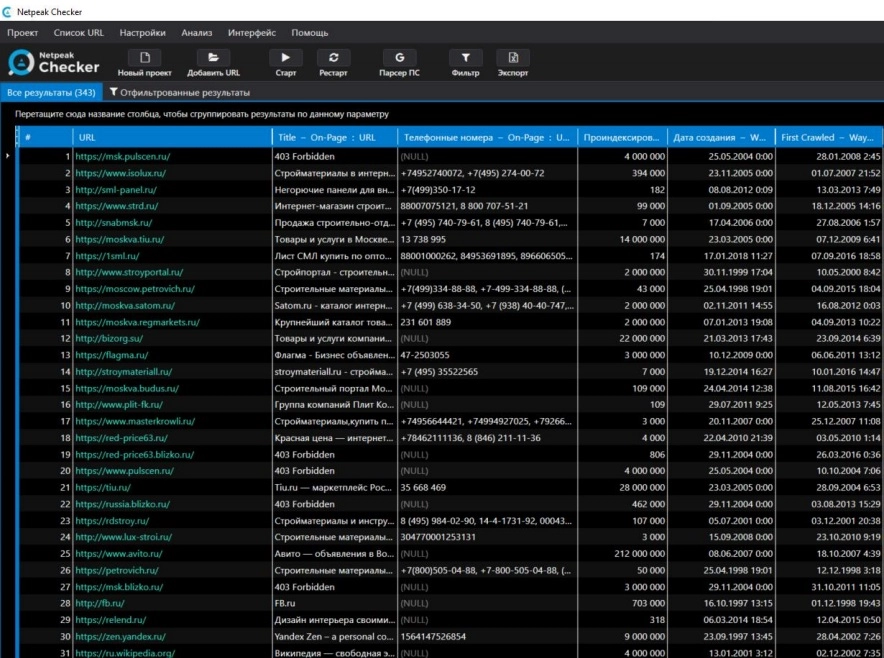Open the link https://ru.wikipedia.org/
The image size is (884, 658).
[125, 653]
